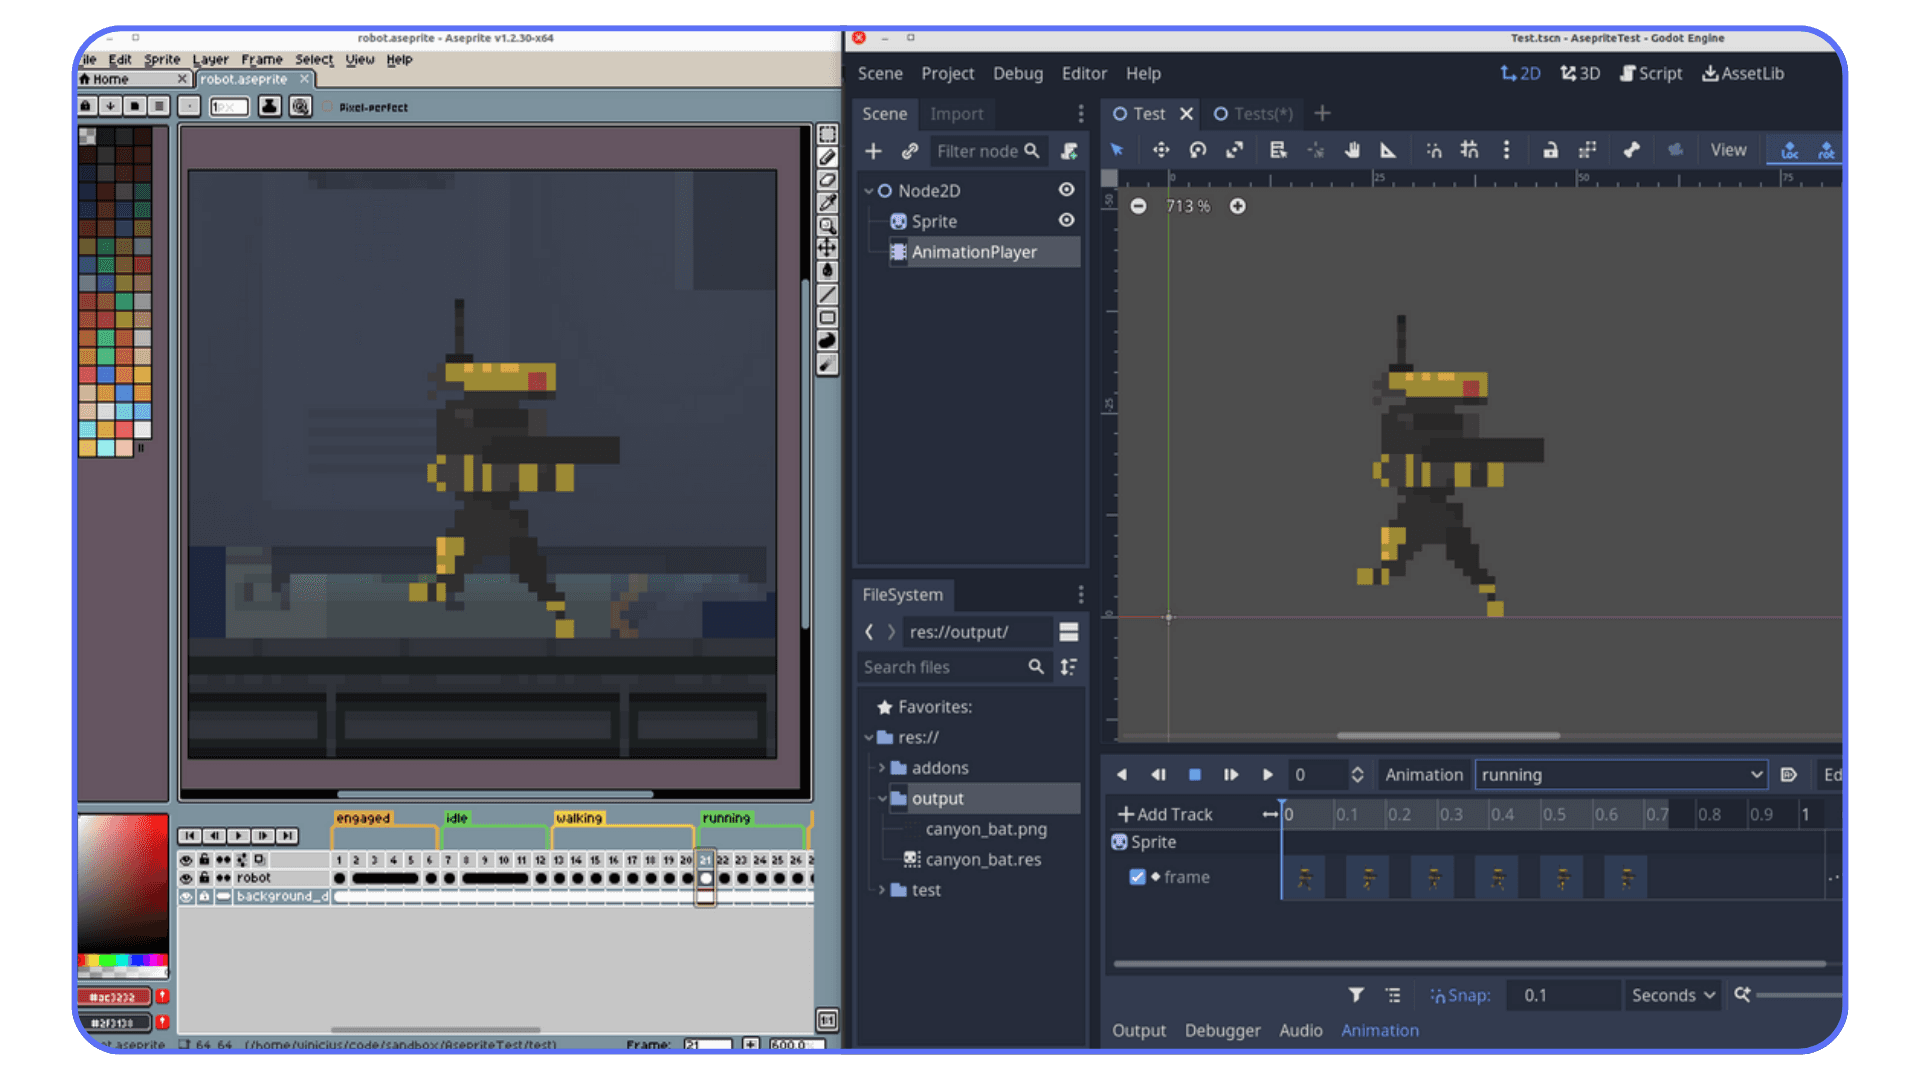Select the Eraser tool in Aseprite
This screenshot has height=1080, width=1920.
827,180
